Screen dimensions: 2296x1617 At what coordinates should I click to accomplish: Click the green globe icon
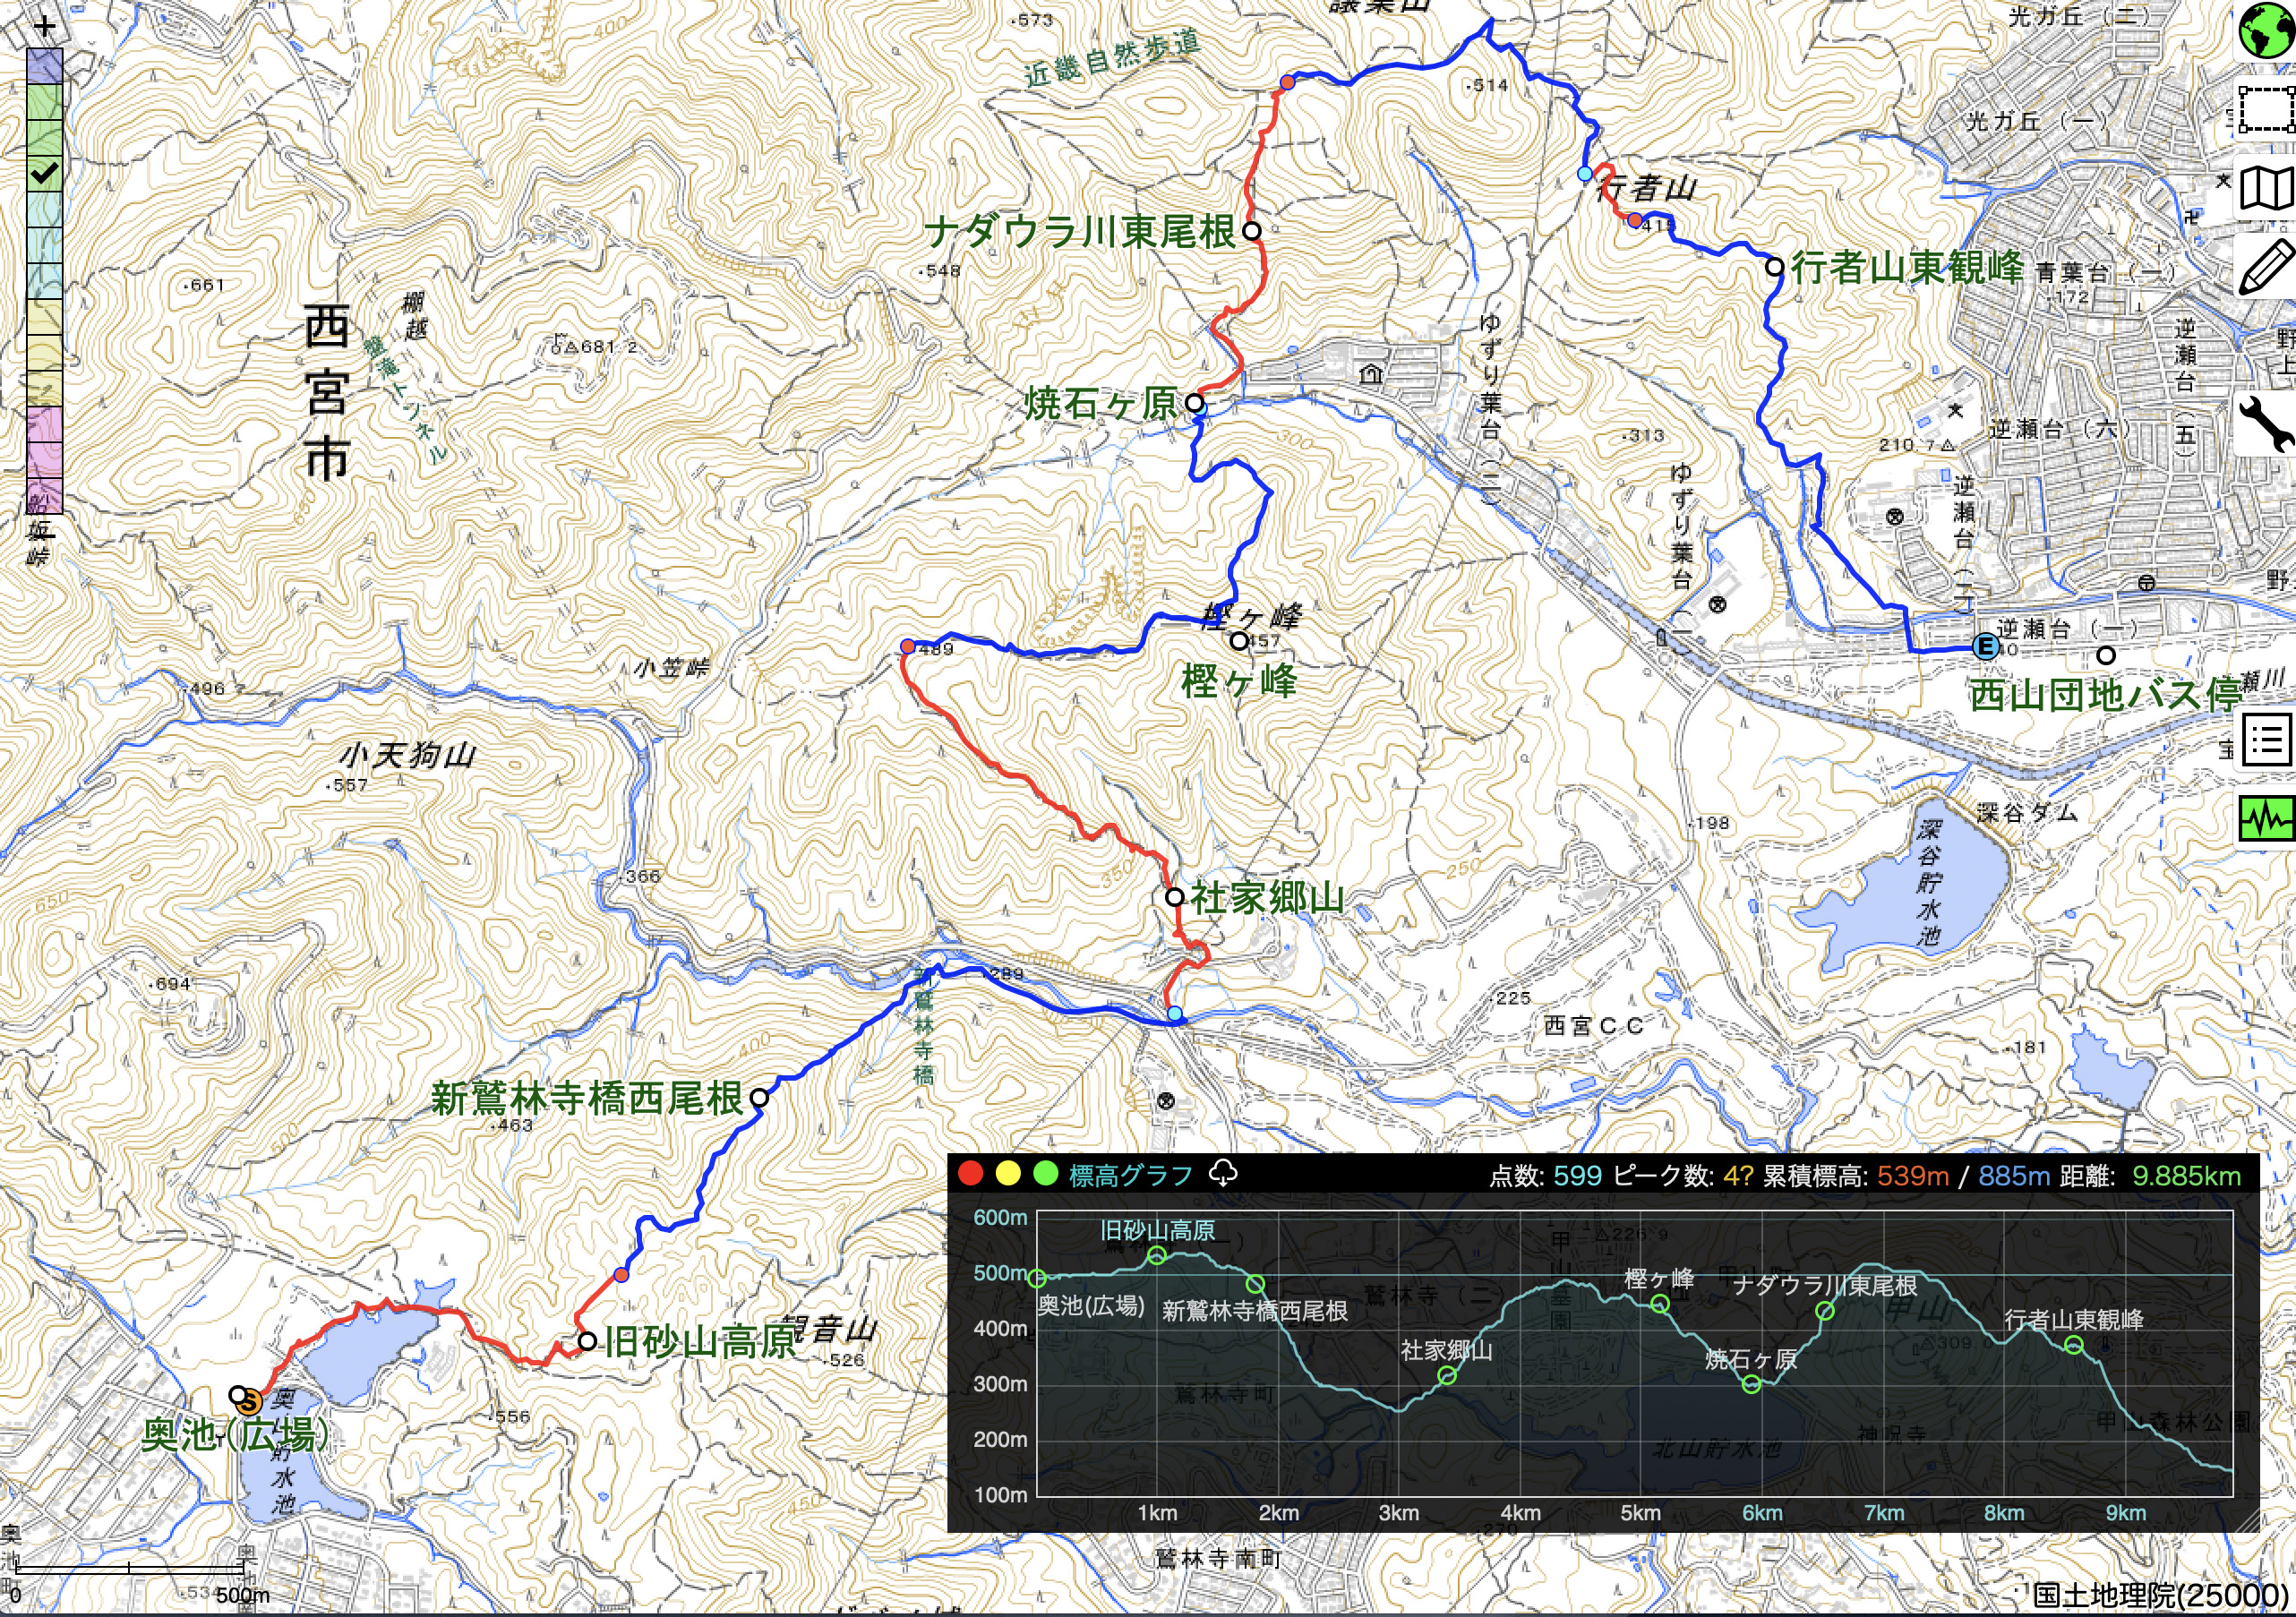pyautogui.click(x=2266, y=33)
